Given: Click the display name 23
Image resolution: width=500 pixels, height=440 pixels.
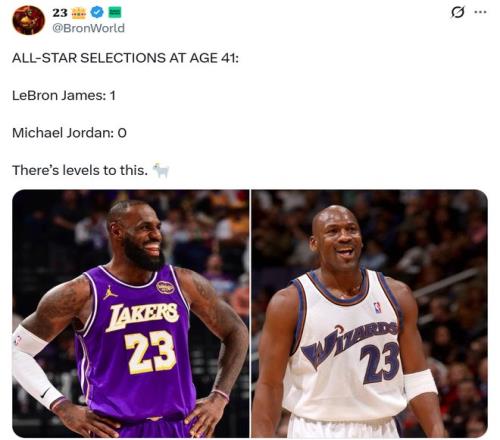Looking at the screenshot, I should (x=60, y=13).
